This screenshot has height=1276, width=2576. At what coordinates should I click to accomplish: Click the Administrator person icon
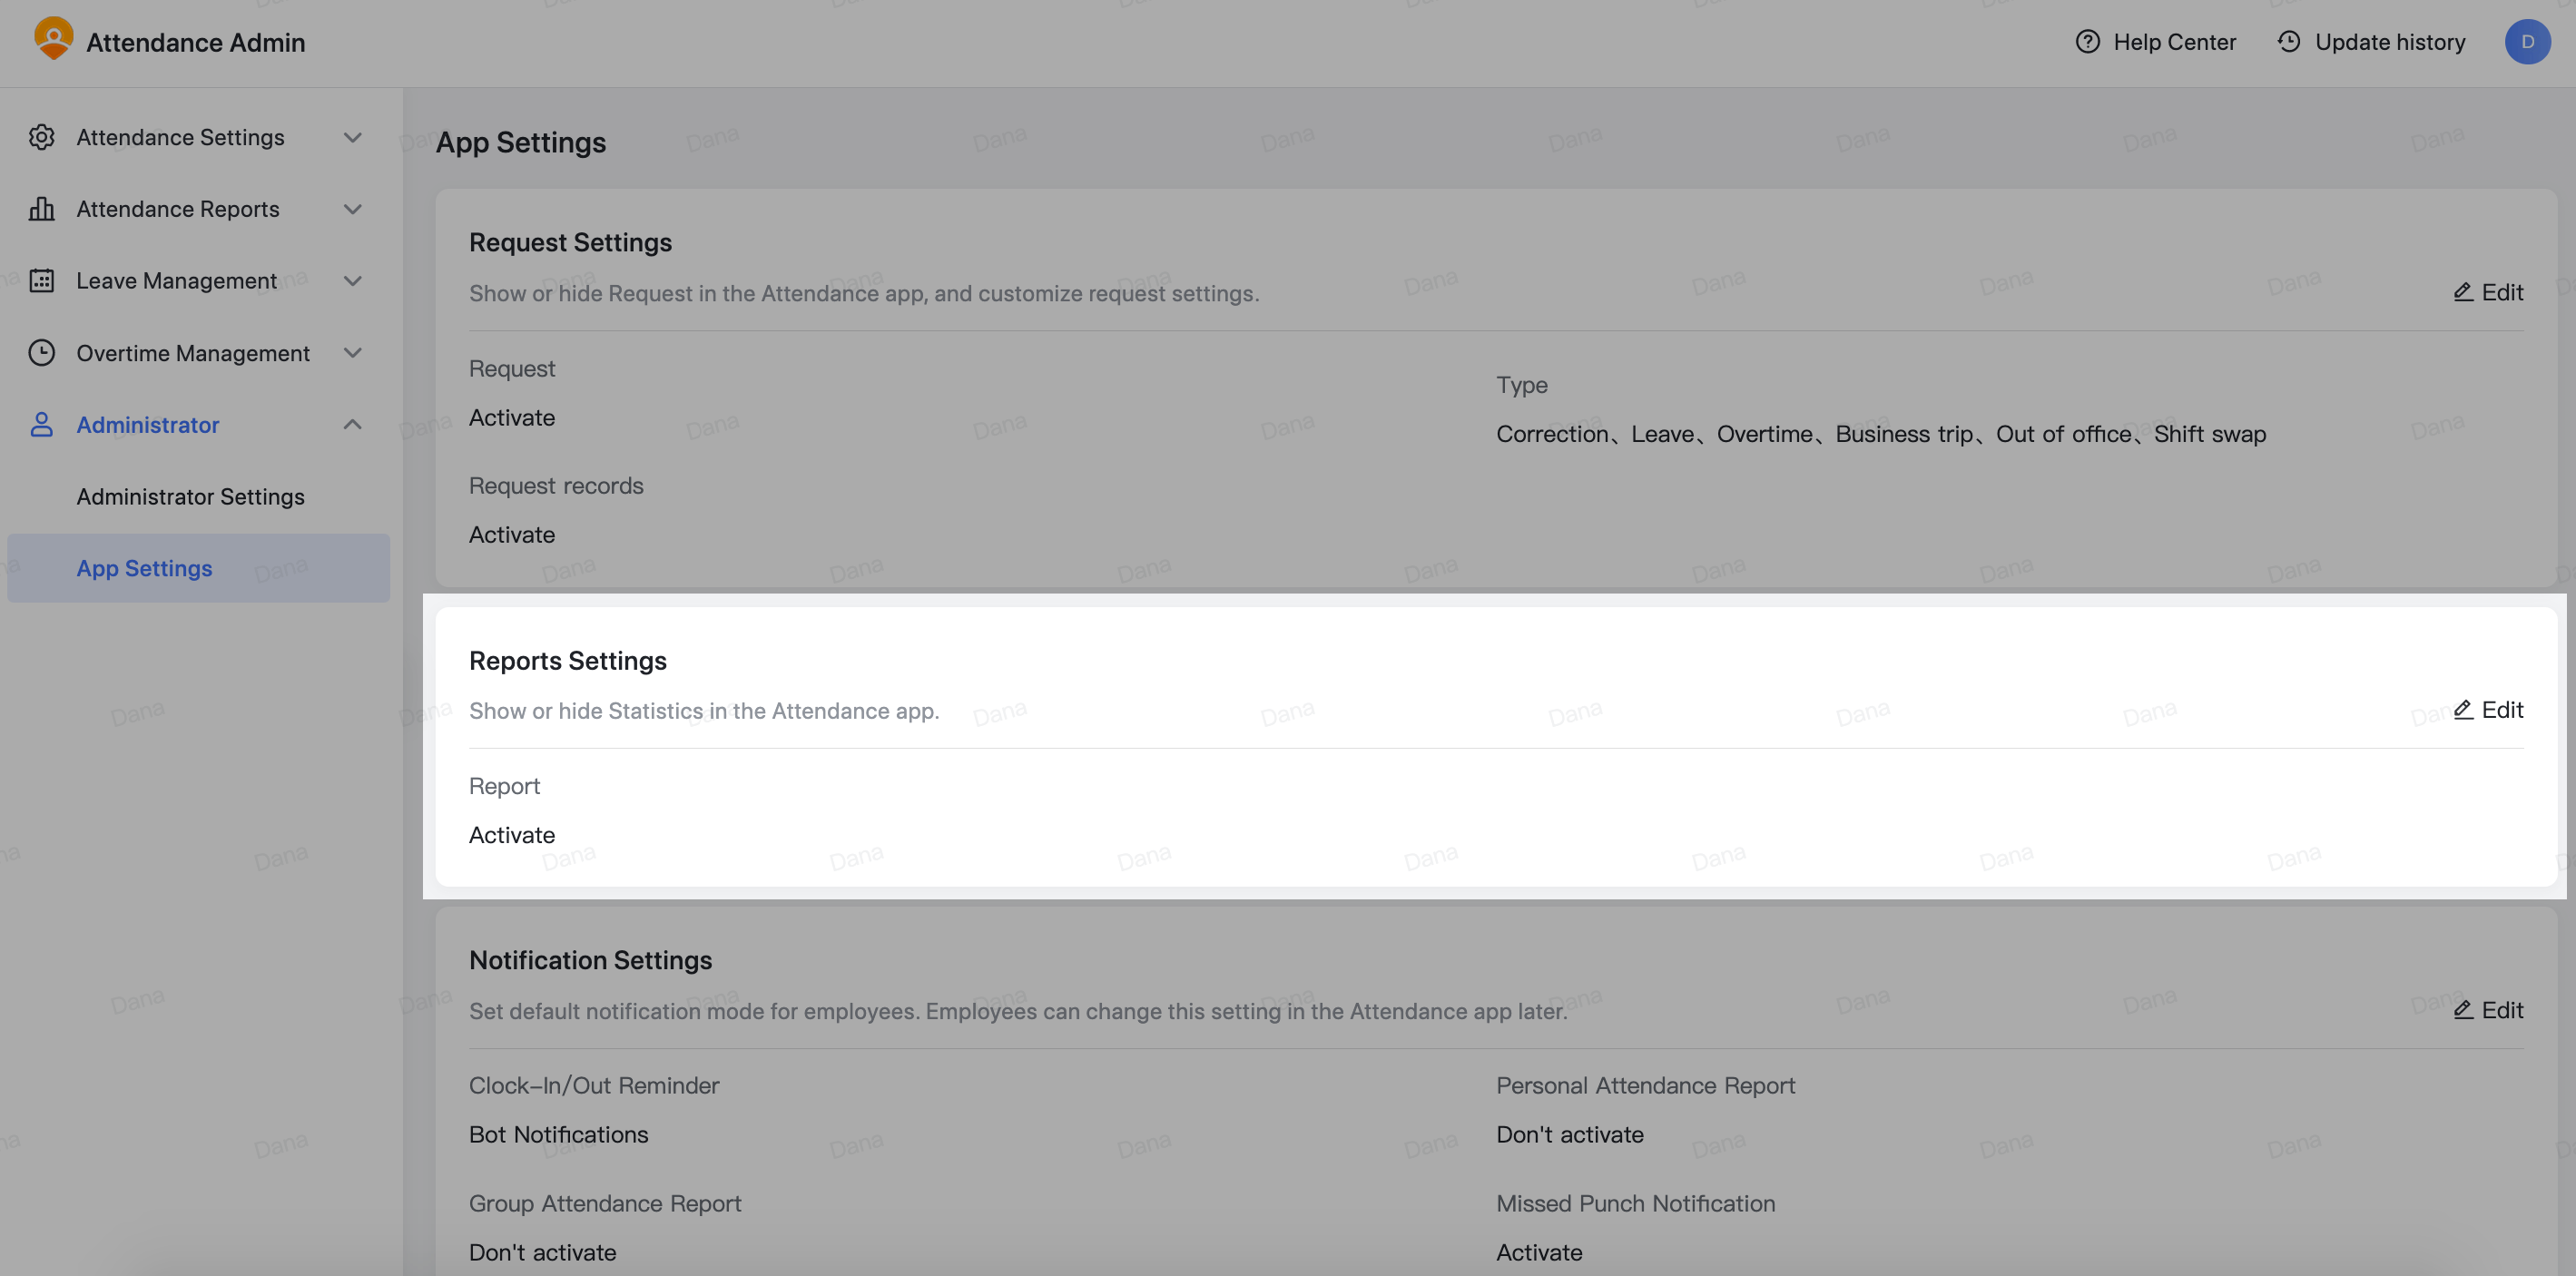click(41, 425)
